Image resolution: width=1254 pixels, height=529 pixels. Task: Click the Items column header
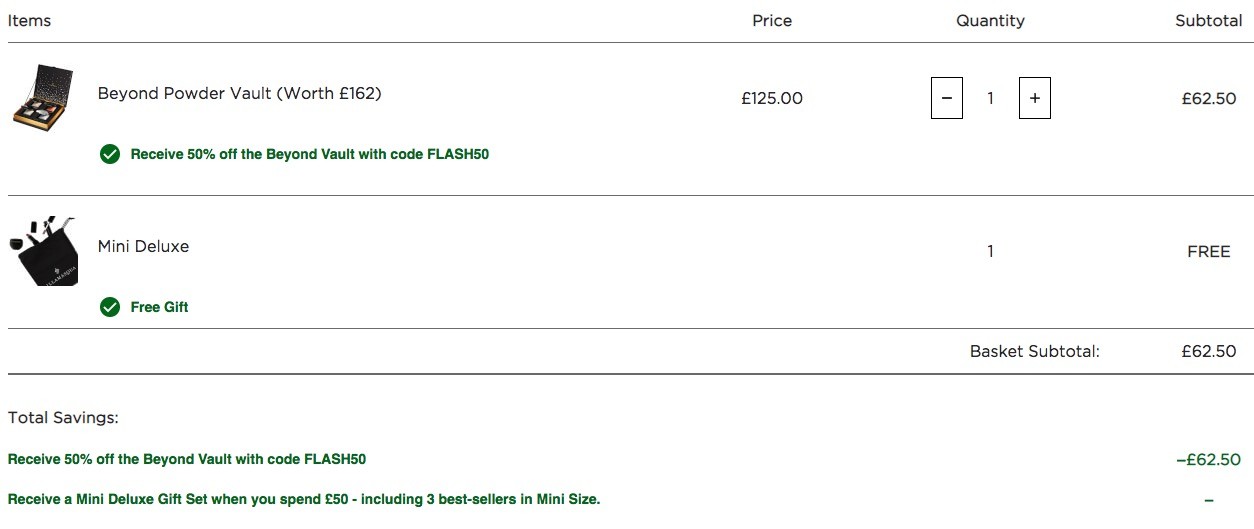29,20
